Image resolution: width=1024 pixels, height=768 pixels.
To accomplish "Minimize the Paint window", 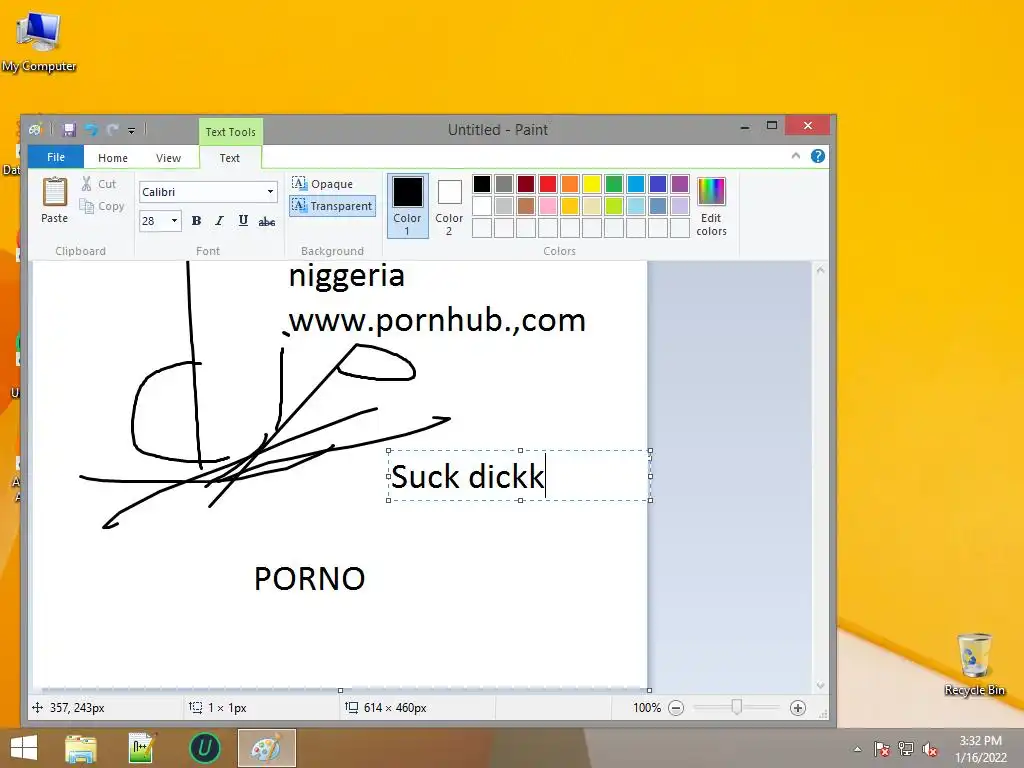I will [744, 127].
